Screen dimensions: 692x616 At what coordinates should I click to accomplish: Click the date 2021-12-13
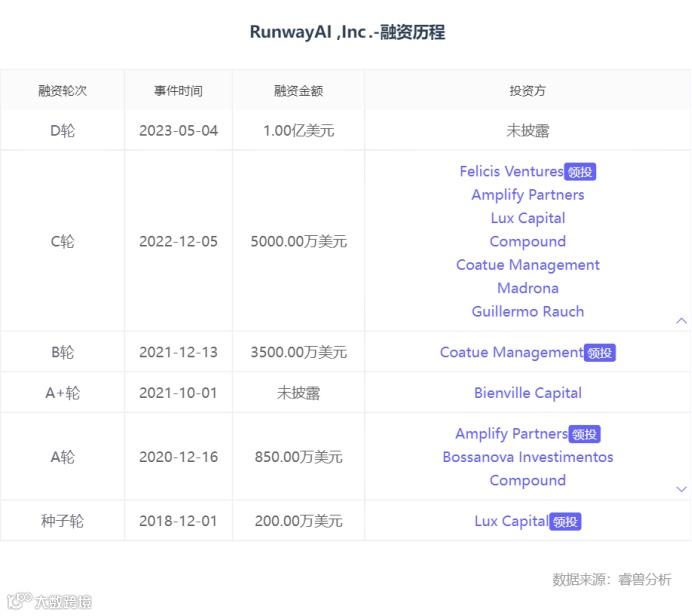coord(178,352)
